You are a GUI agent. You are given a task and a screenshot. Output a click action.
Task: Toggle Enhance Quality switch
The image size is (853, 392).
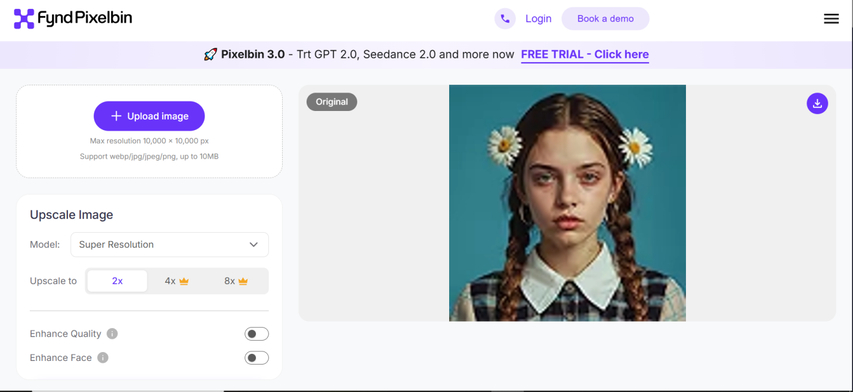[x=257, y=334]
